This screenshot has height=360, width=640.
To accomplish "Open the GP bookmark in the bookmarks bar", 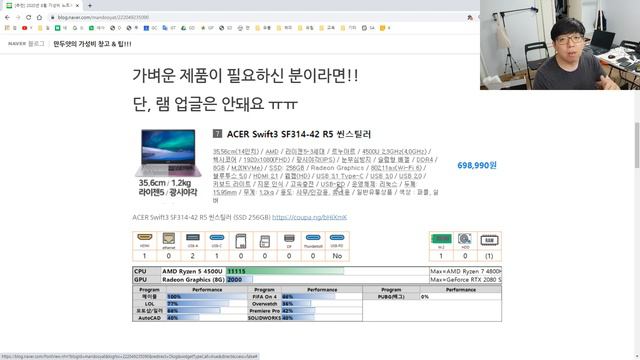I will tap(207, 28).
